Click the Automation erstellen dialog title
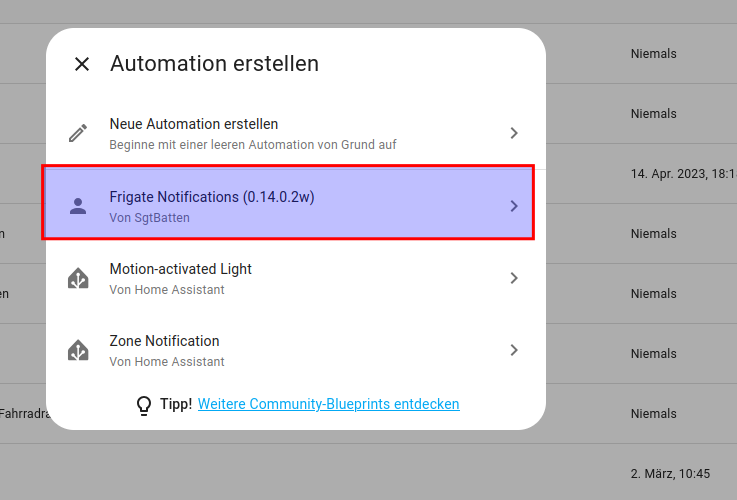The width and height of the screenshot is (737, 500). click(214, 64)
